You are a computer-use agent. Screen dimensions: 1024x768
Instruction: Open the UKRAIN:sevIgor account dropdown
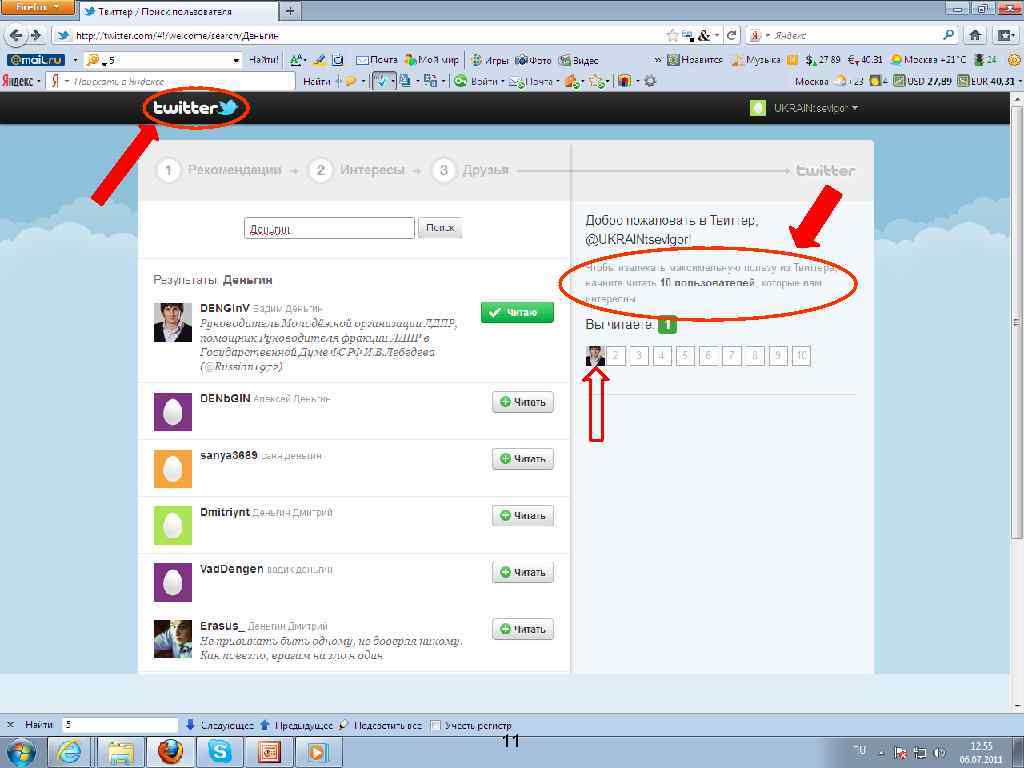click(x=804, y=108)
